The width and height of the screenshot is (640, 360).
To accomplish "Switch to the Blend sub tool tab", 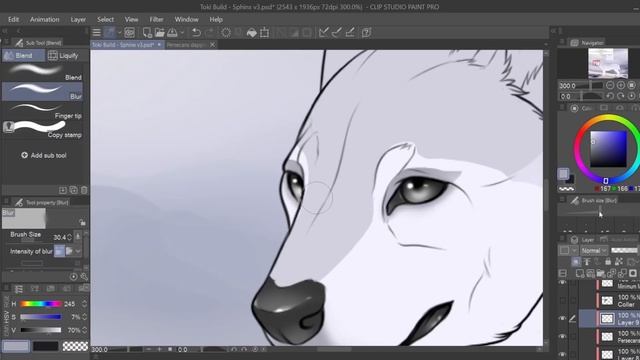I will 23,56.
